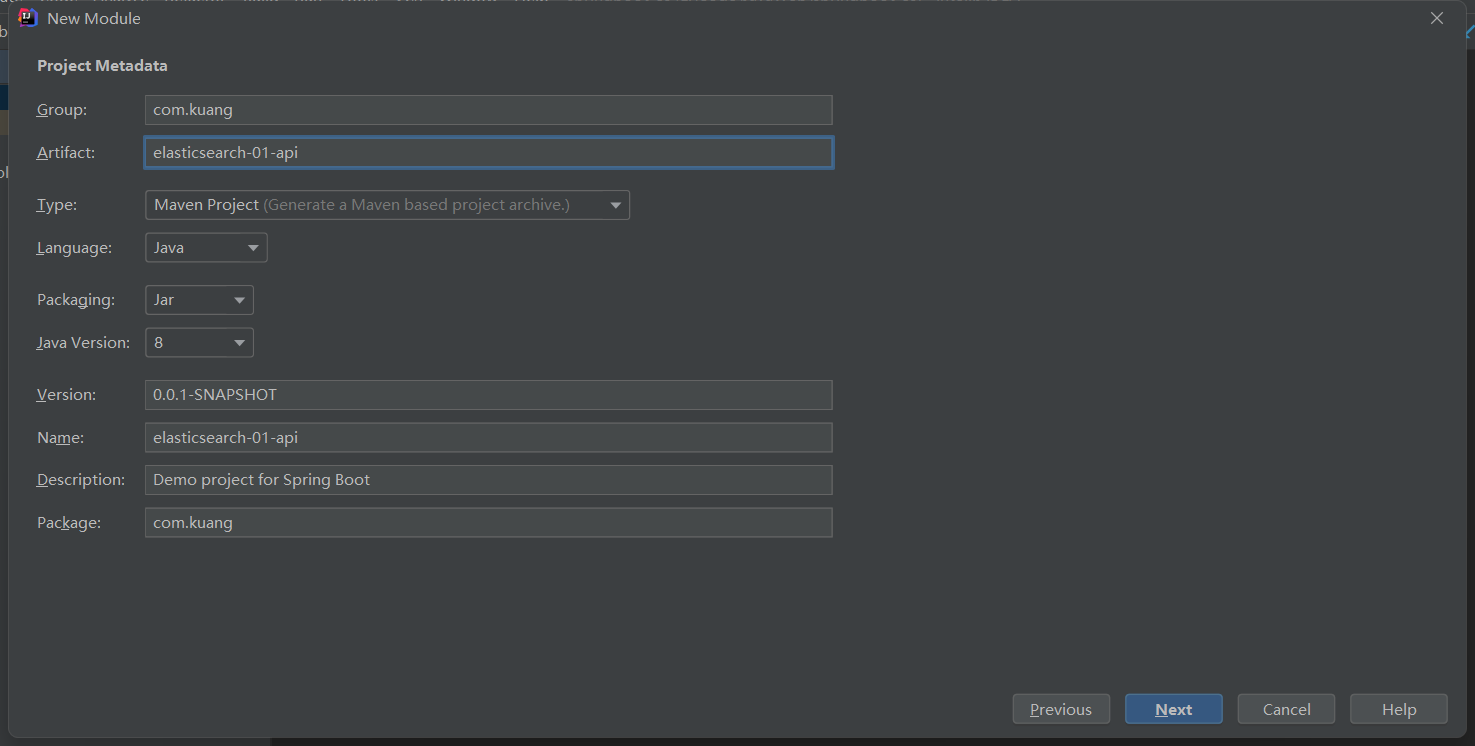Click the Name label
This screenshot has width=1475, height=746.
click(61, 437)
